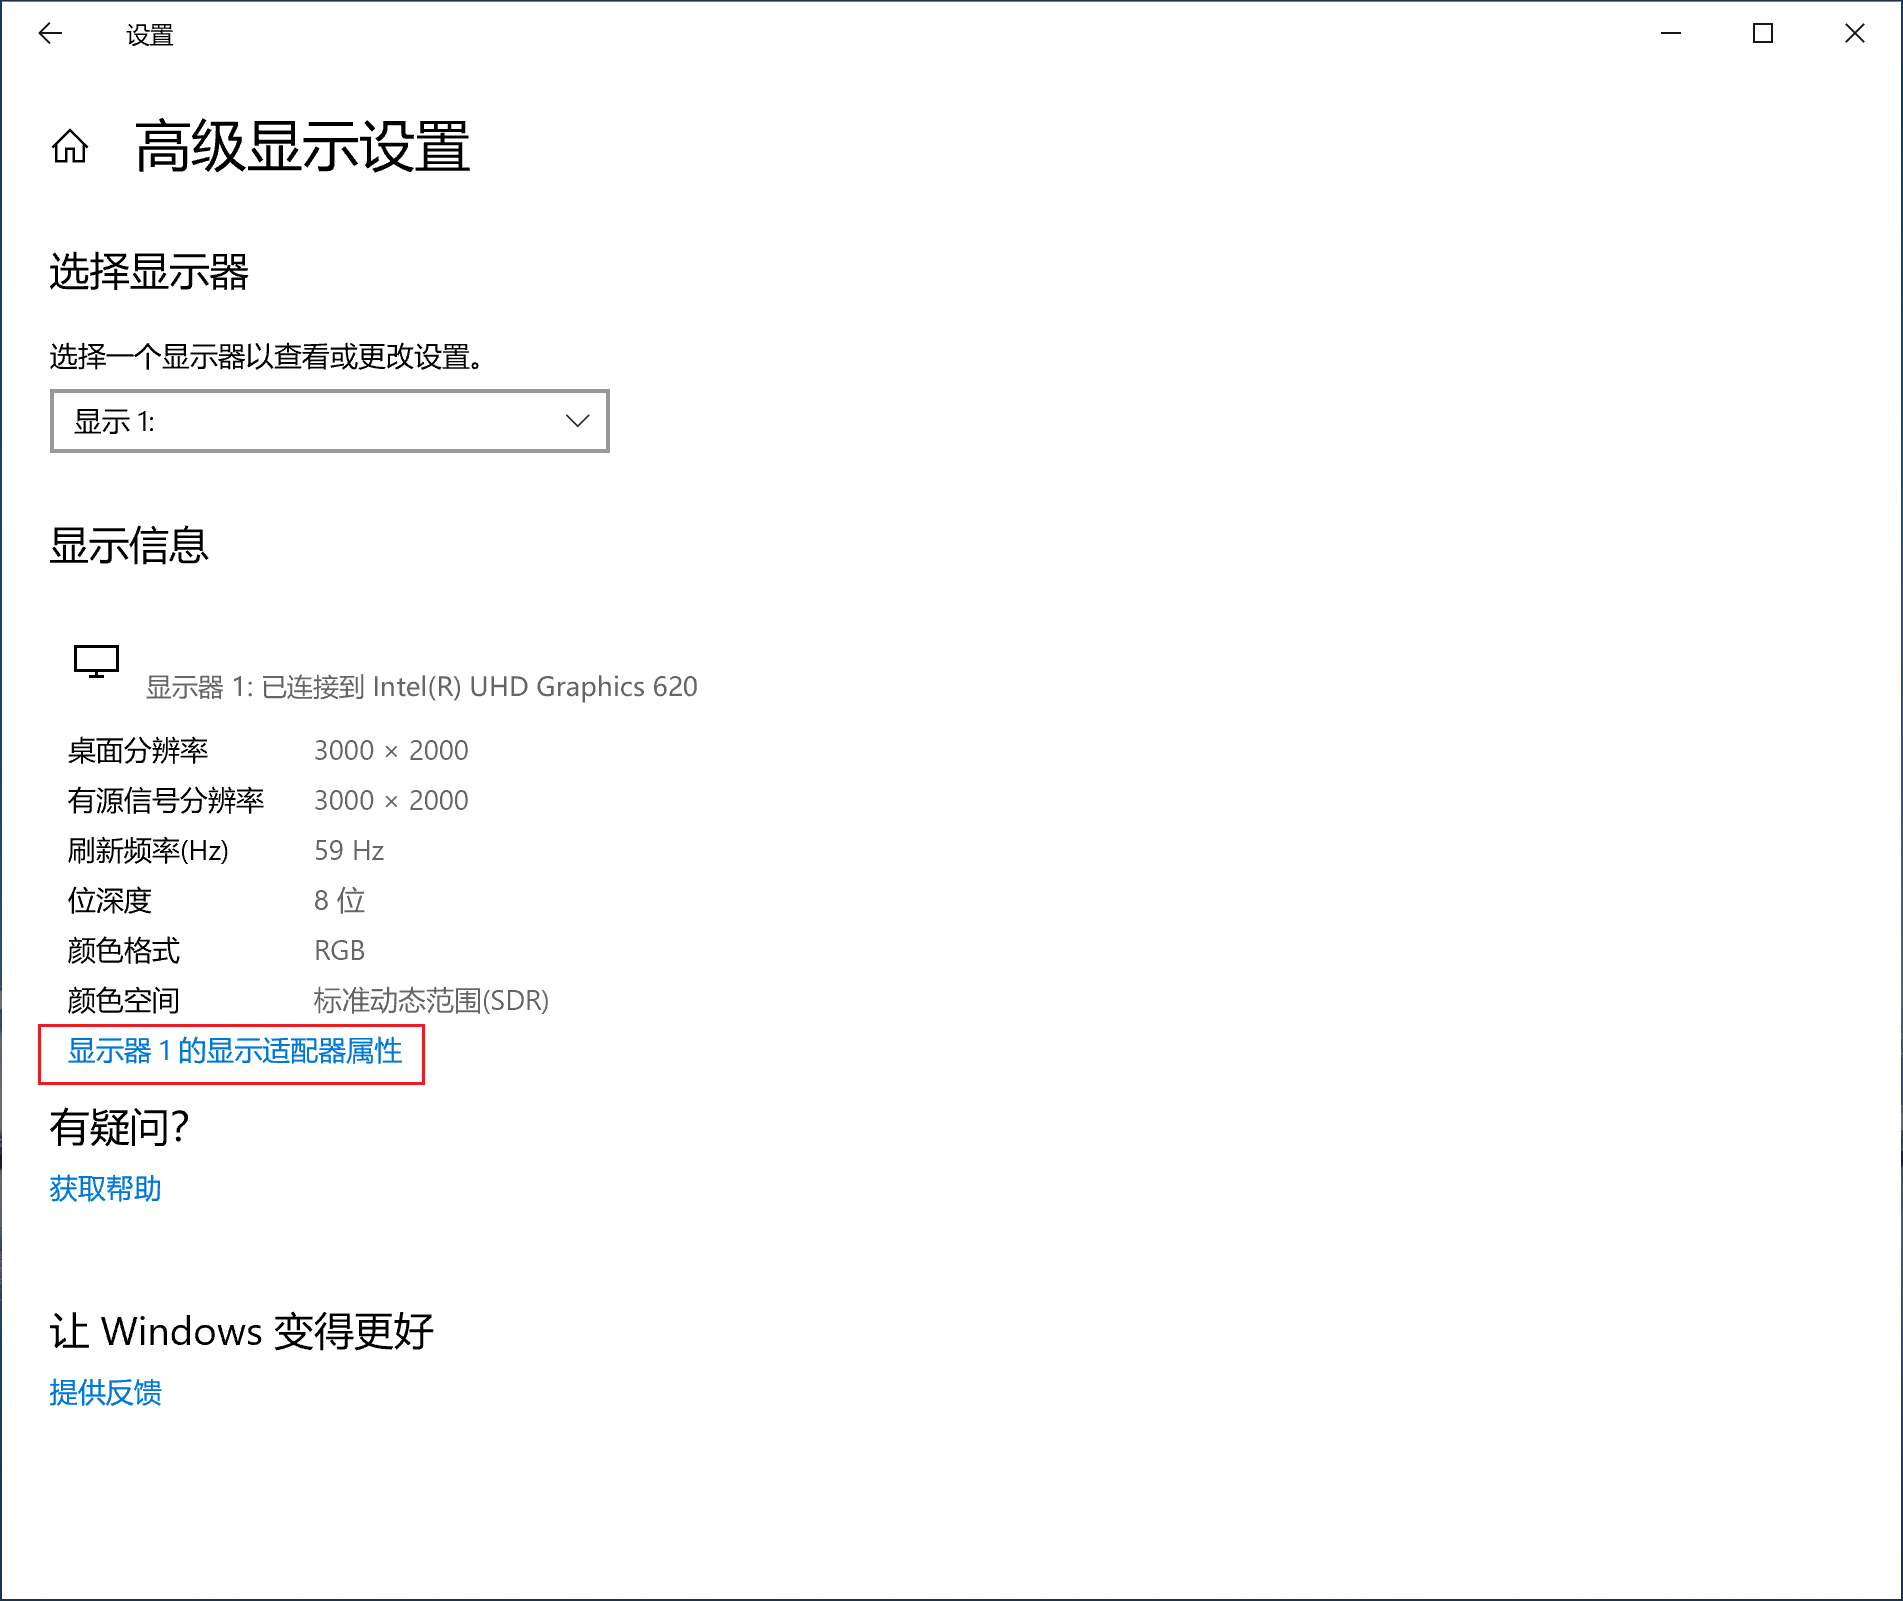Maximize the Settings window
The width and height of the screenshot is (1903, 1601).
point(1762,34)
